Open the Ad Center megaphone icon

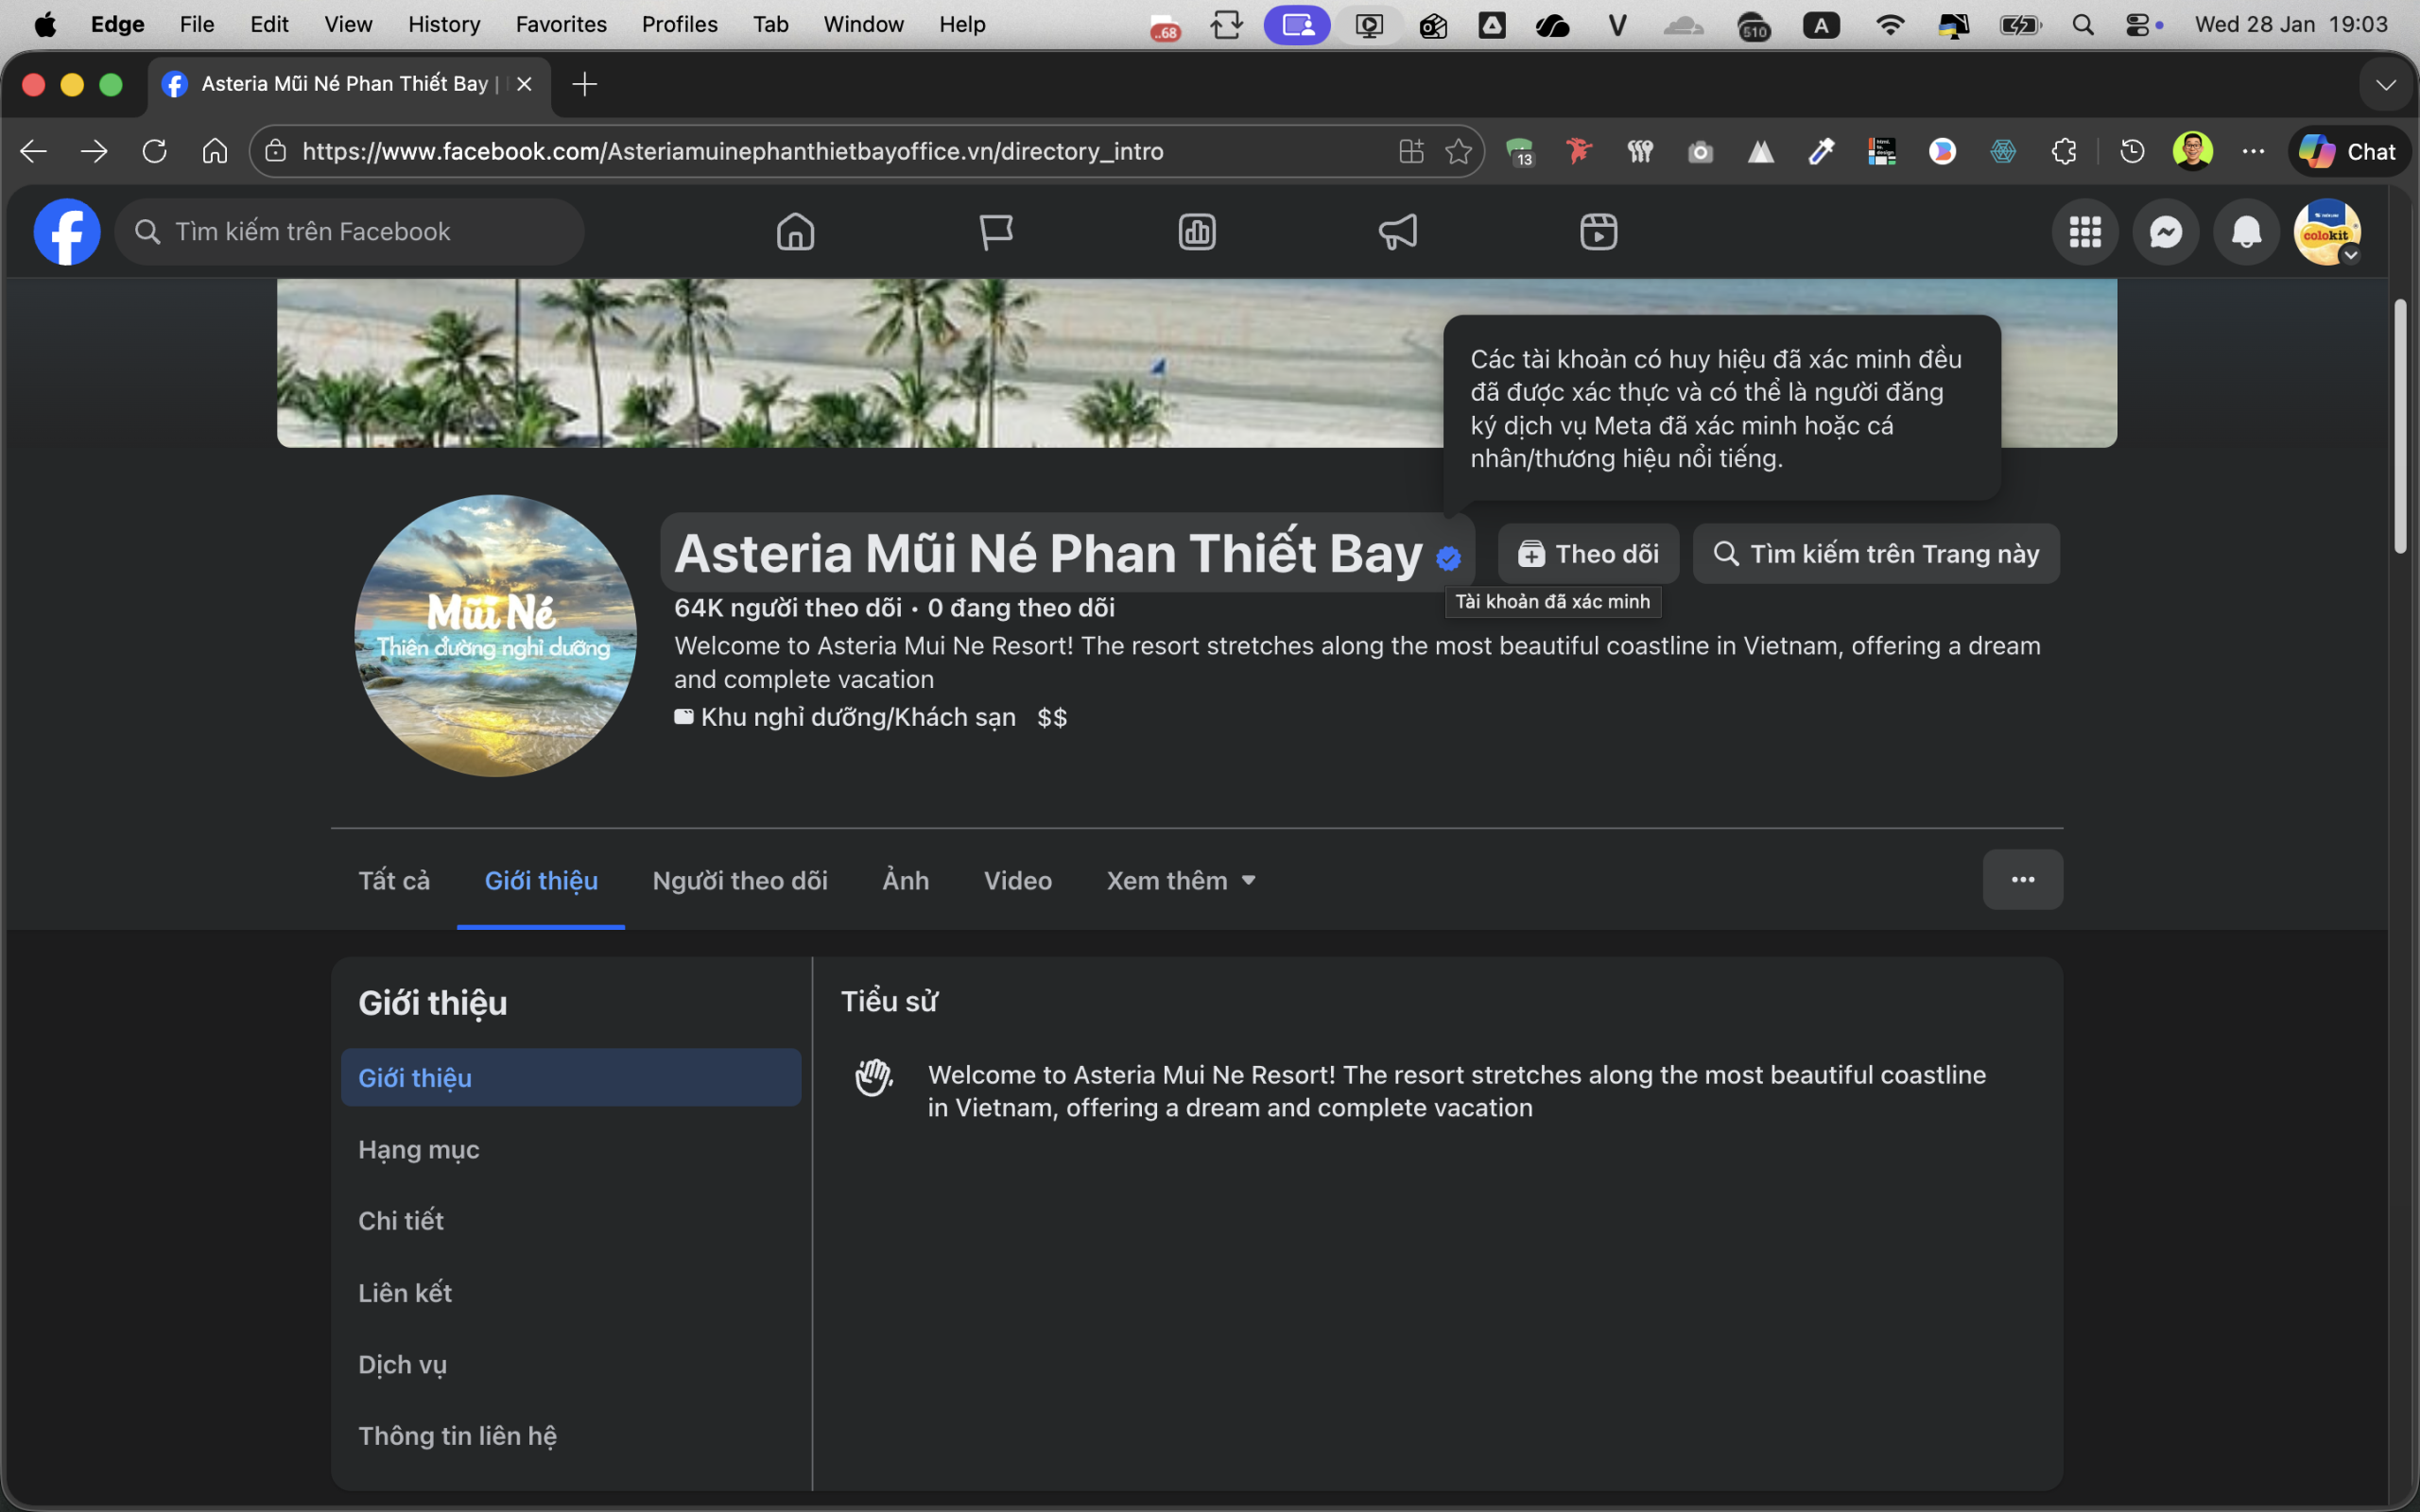[1398, 232]
